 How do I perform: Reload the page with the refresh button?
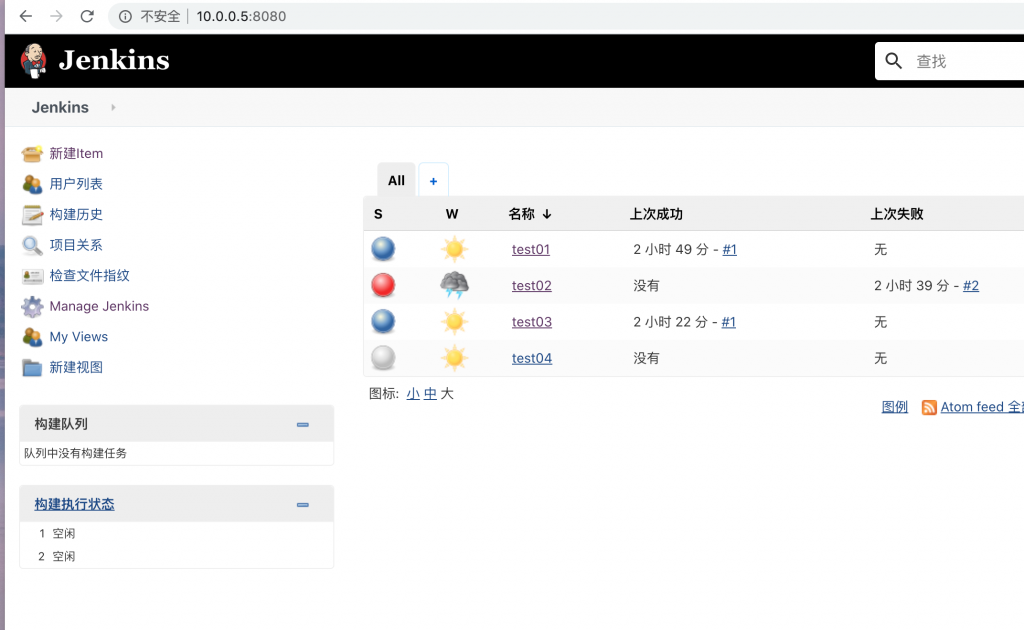(87, 16)
